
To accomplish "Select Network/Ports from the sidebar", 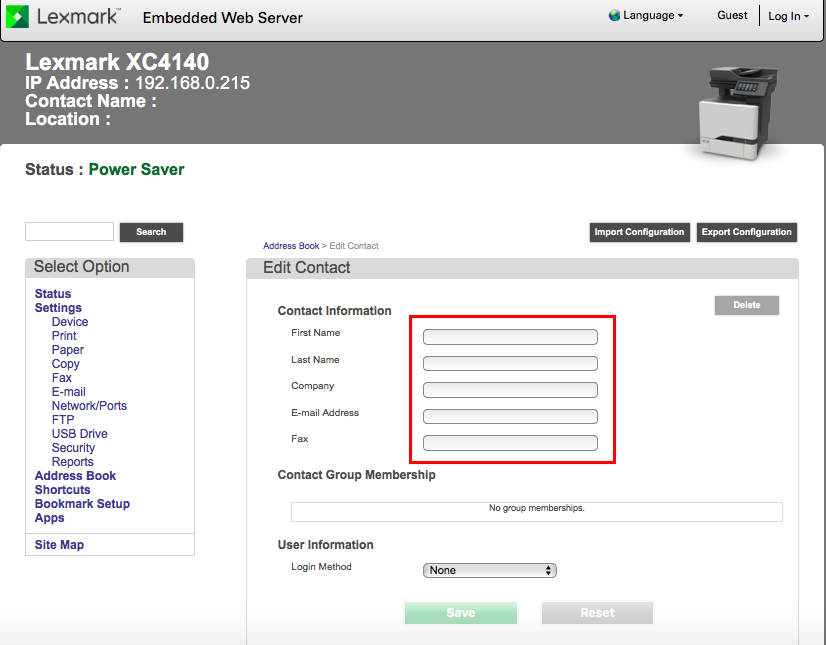I will (x=89, y=405).
